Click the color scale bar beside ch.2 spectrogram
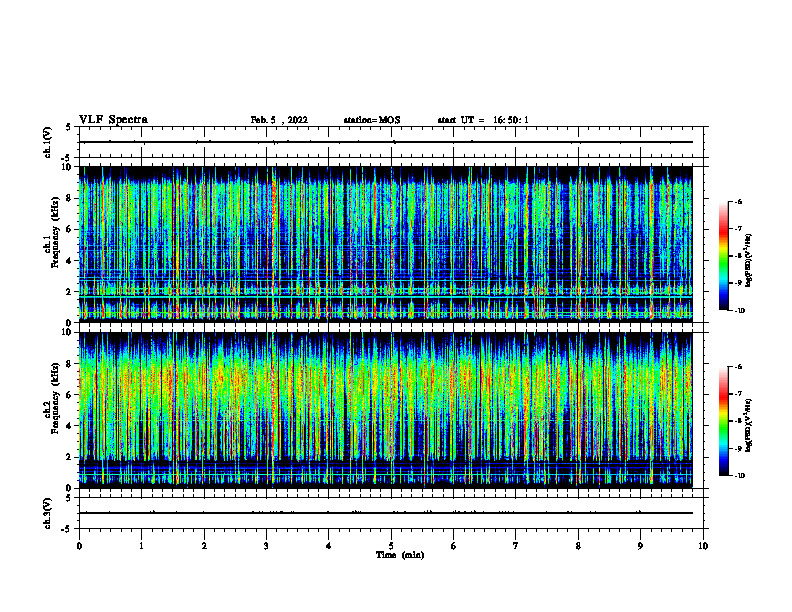The image size is (792, 612). (723, 421)
